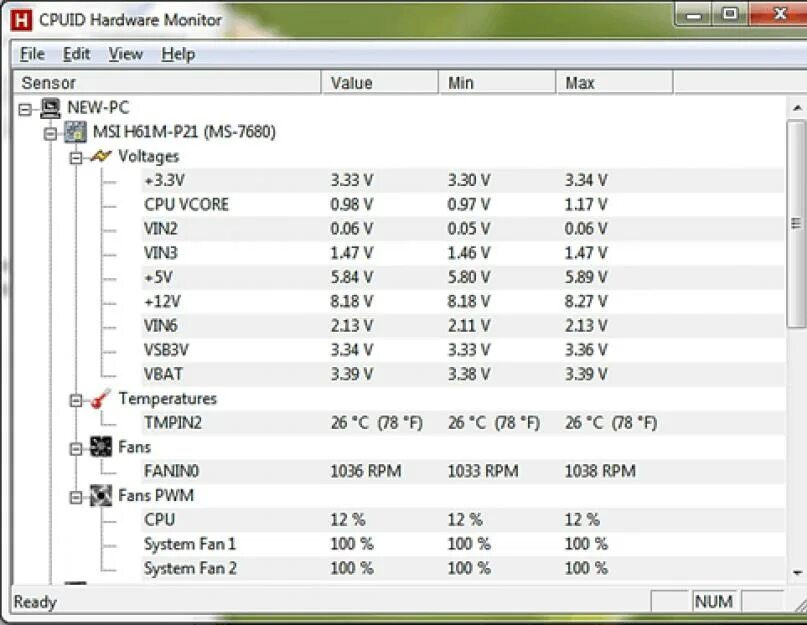Image resolution: width=807 pixels, height=625 pixels.
Task: Select the System Fan 1 row
Action: pyautogui.click(x=462, y=544)
